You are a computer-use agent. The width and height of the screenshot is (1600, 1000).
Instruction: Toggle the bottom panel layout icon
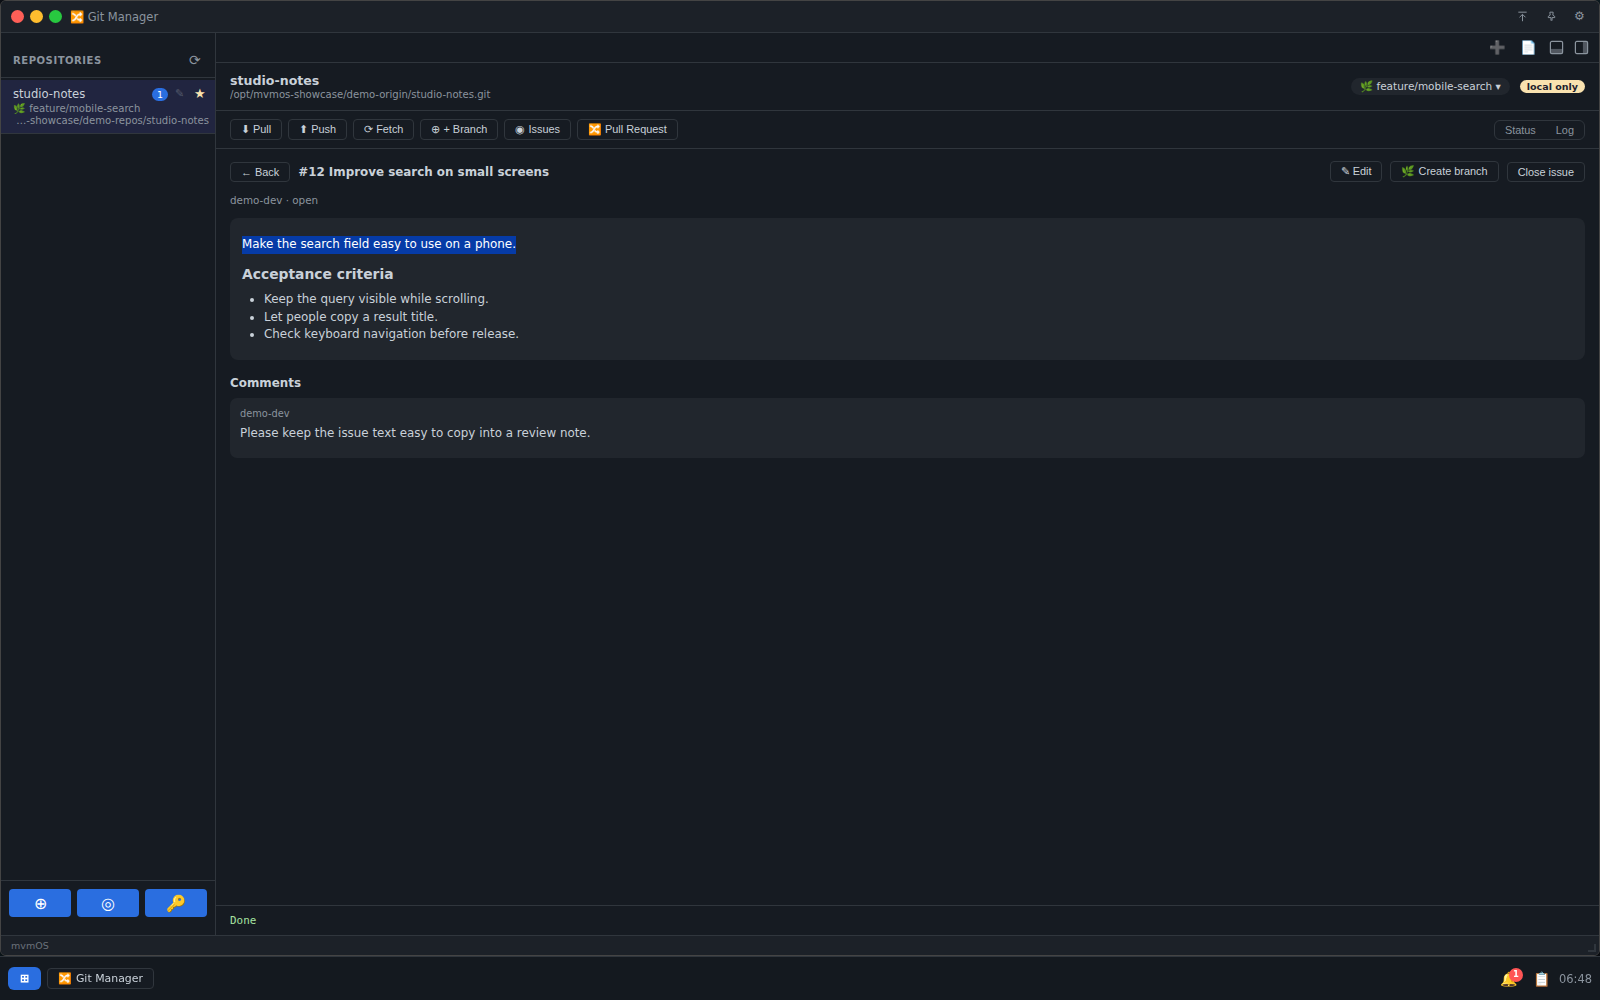(x=1556, y=47)
